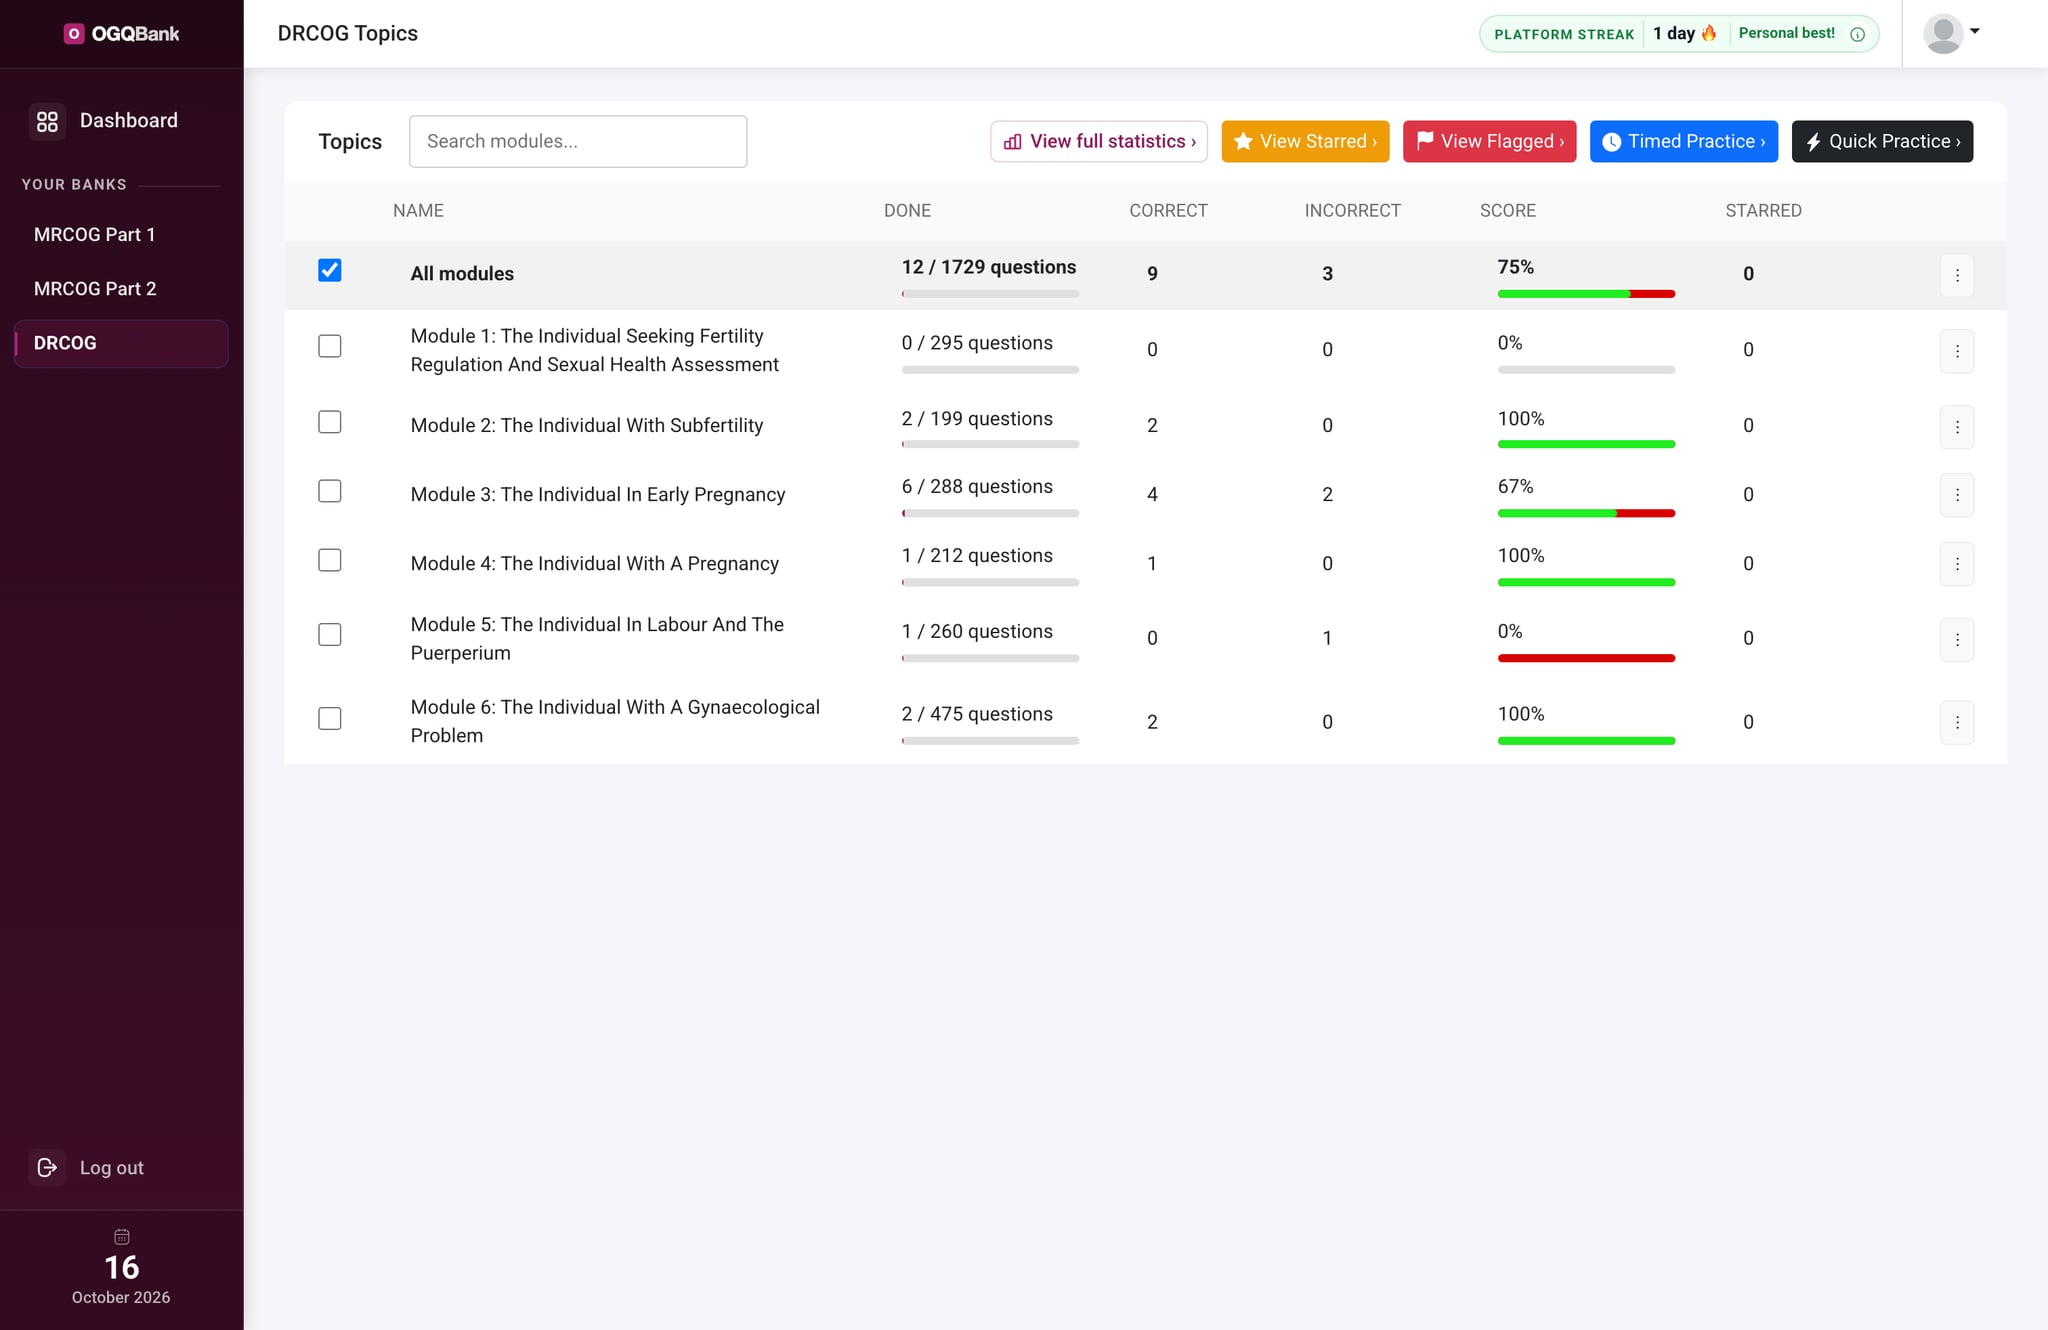The width and height of the screenshot is (2048, 1330).
Task: Open the Personal best info icon
Action: (1857, 34)
